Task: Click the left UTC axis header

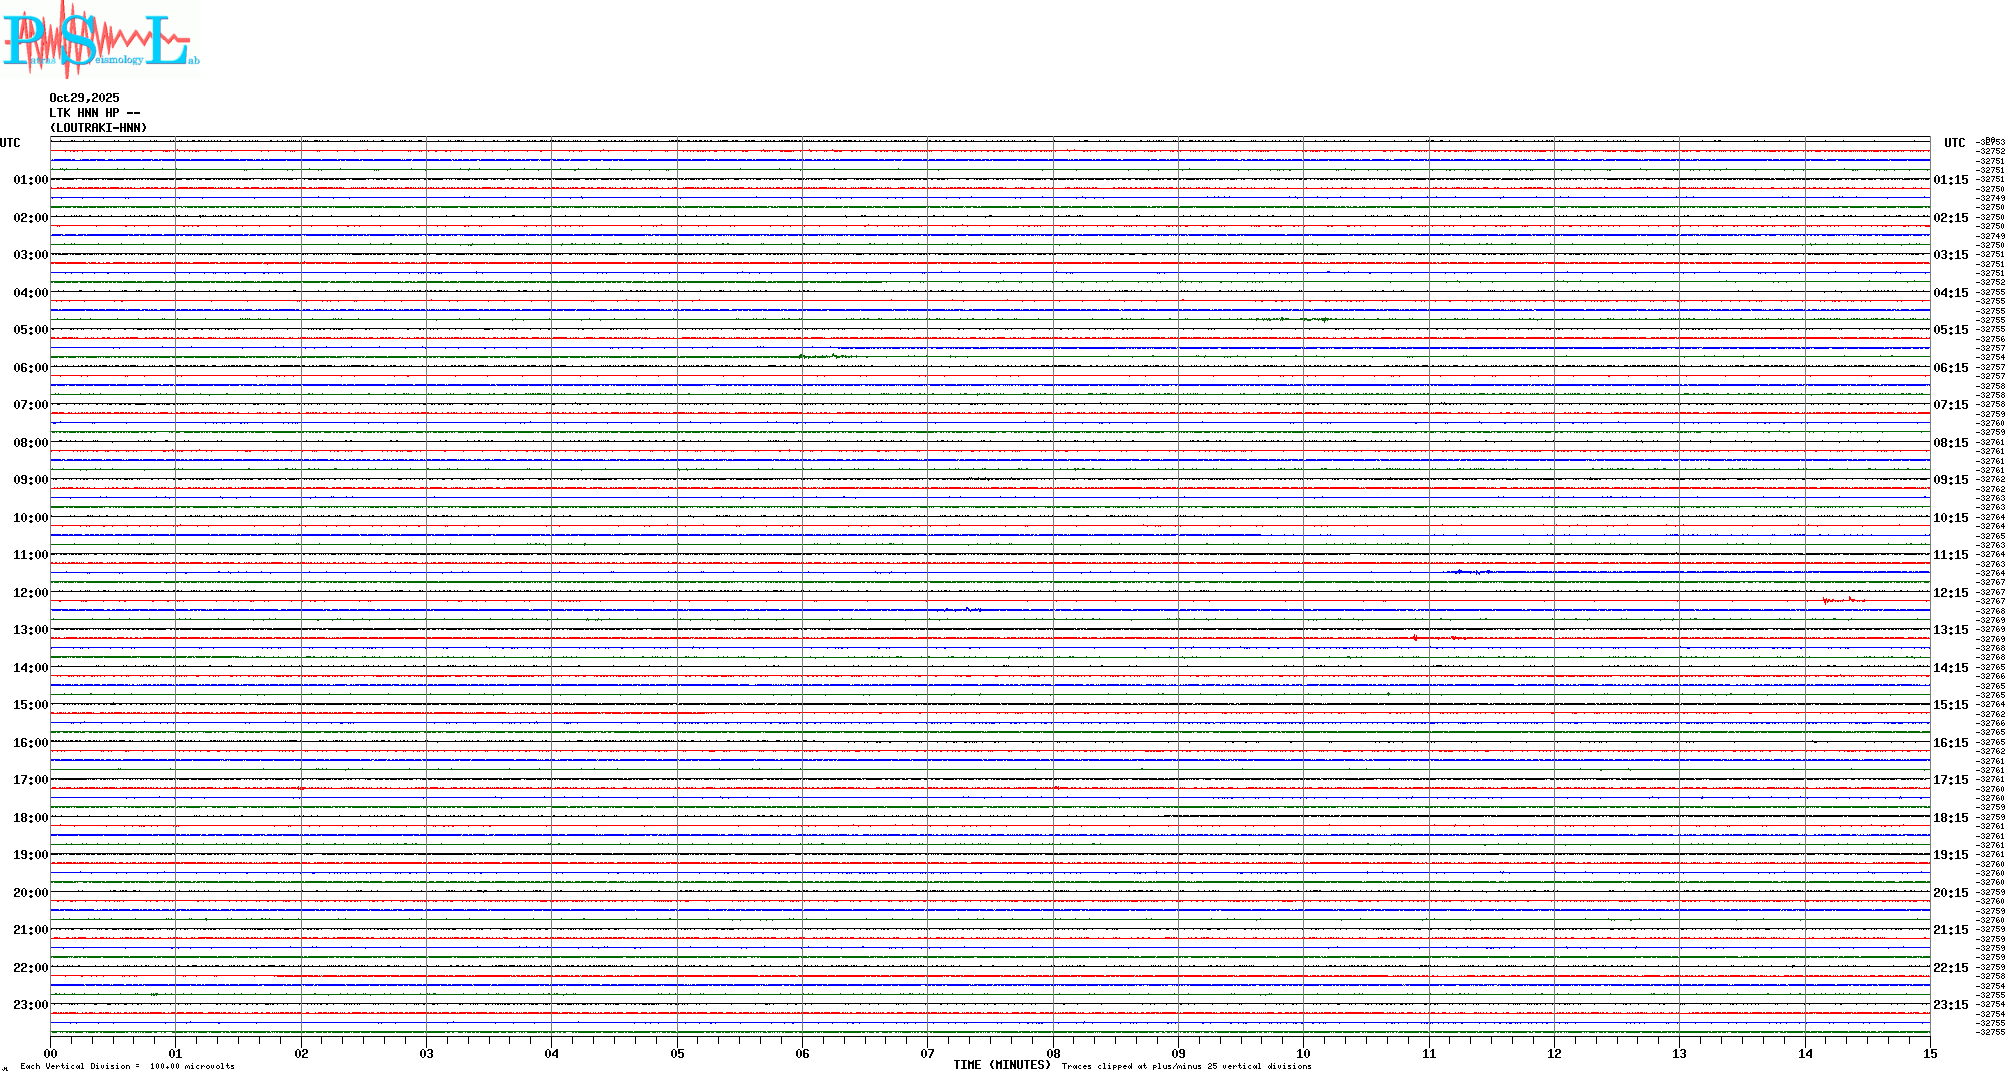Action: (10, 143)
